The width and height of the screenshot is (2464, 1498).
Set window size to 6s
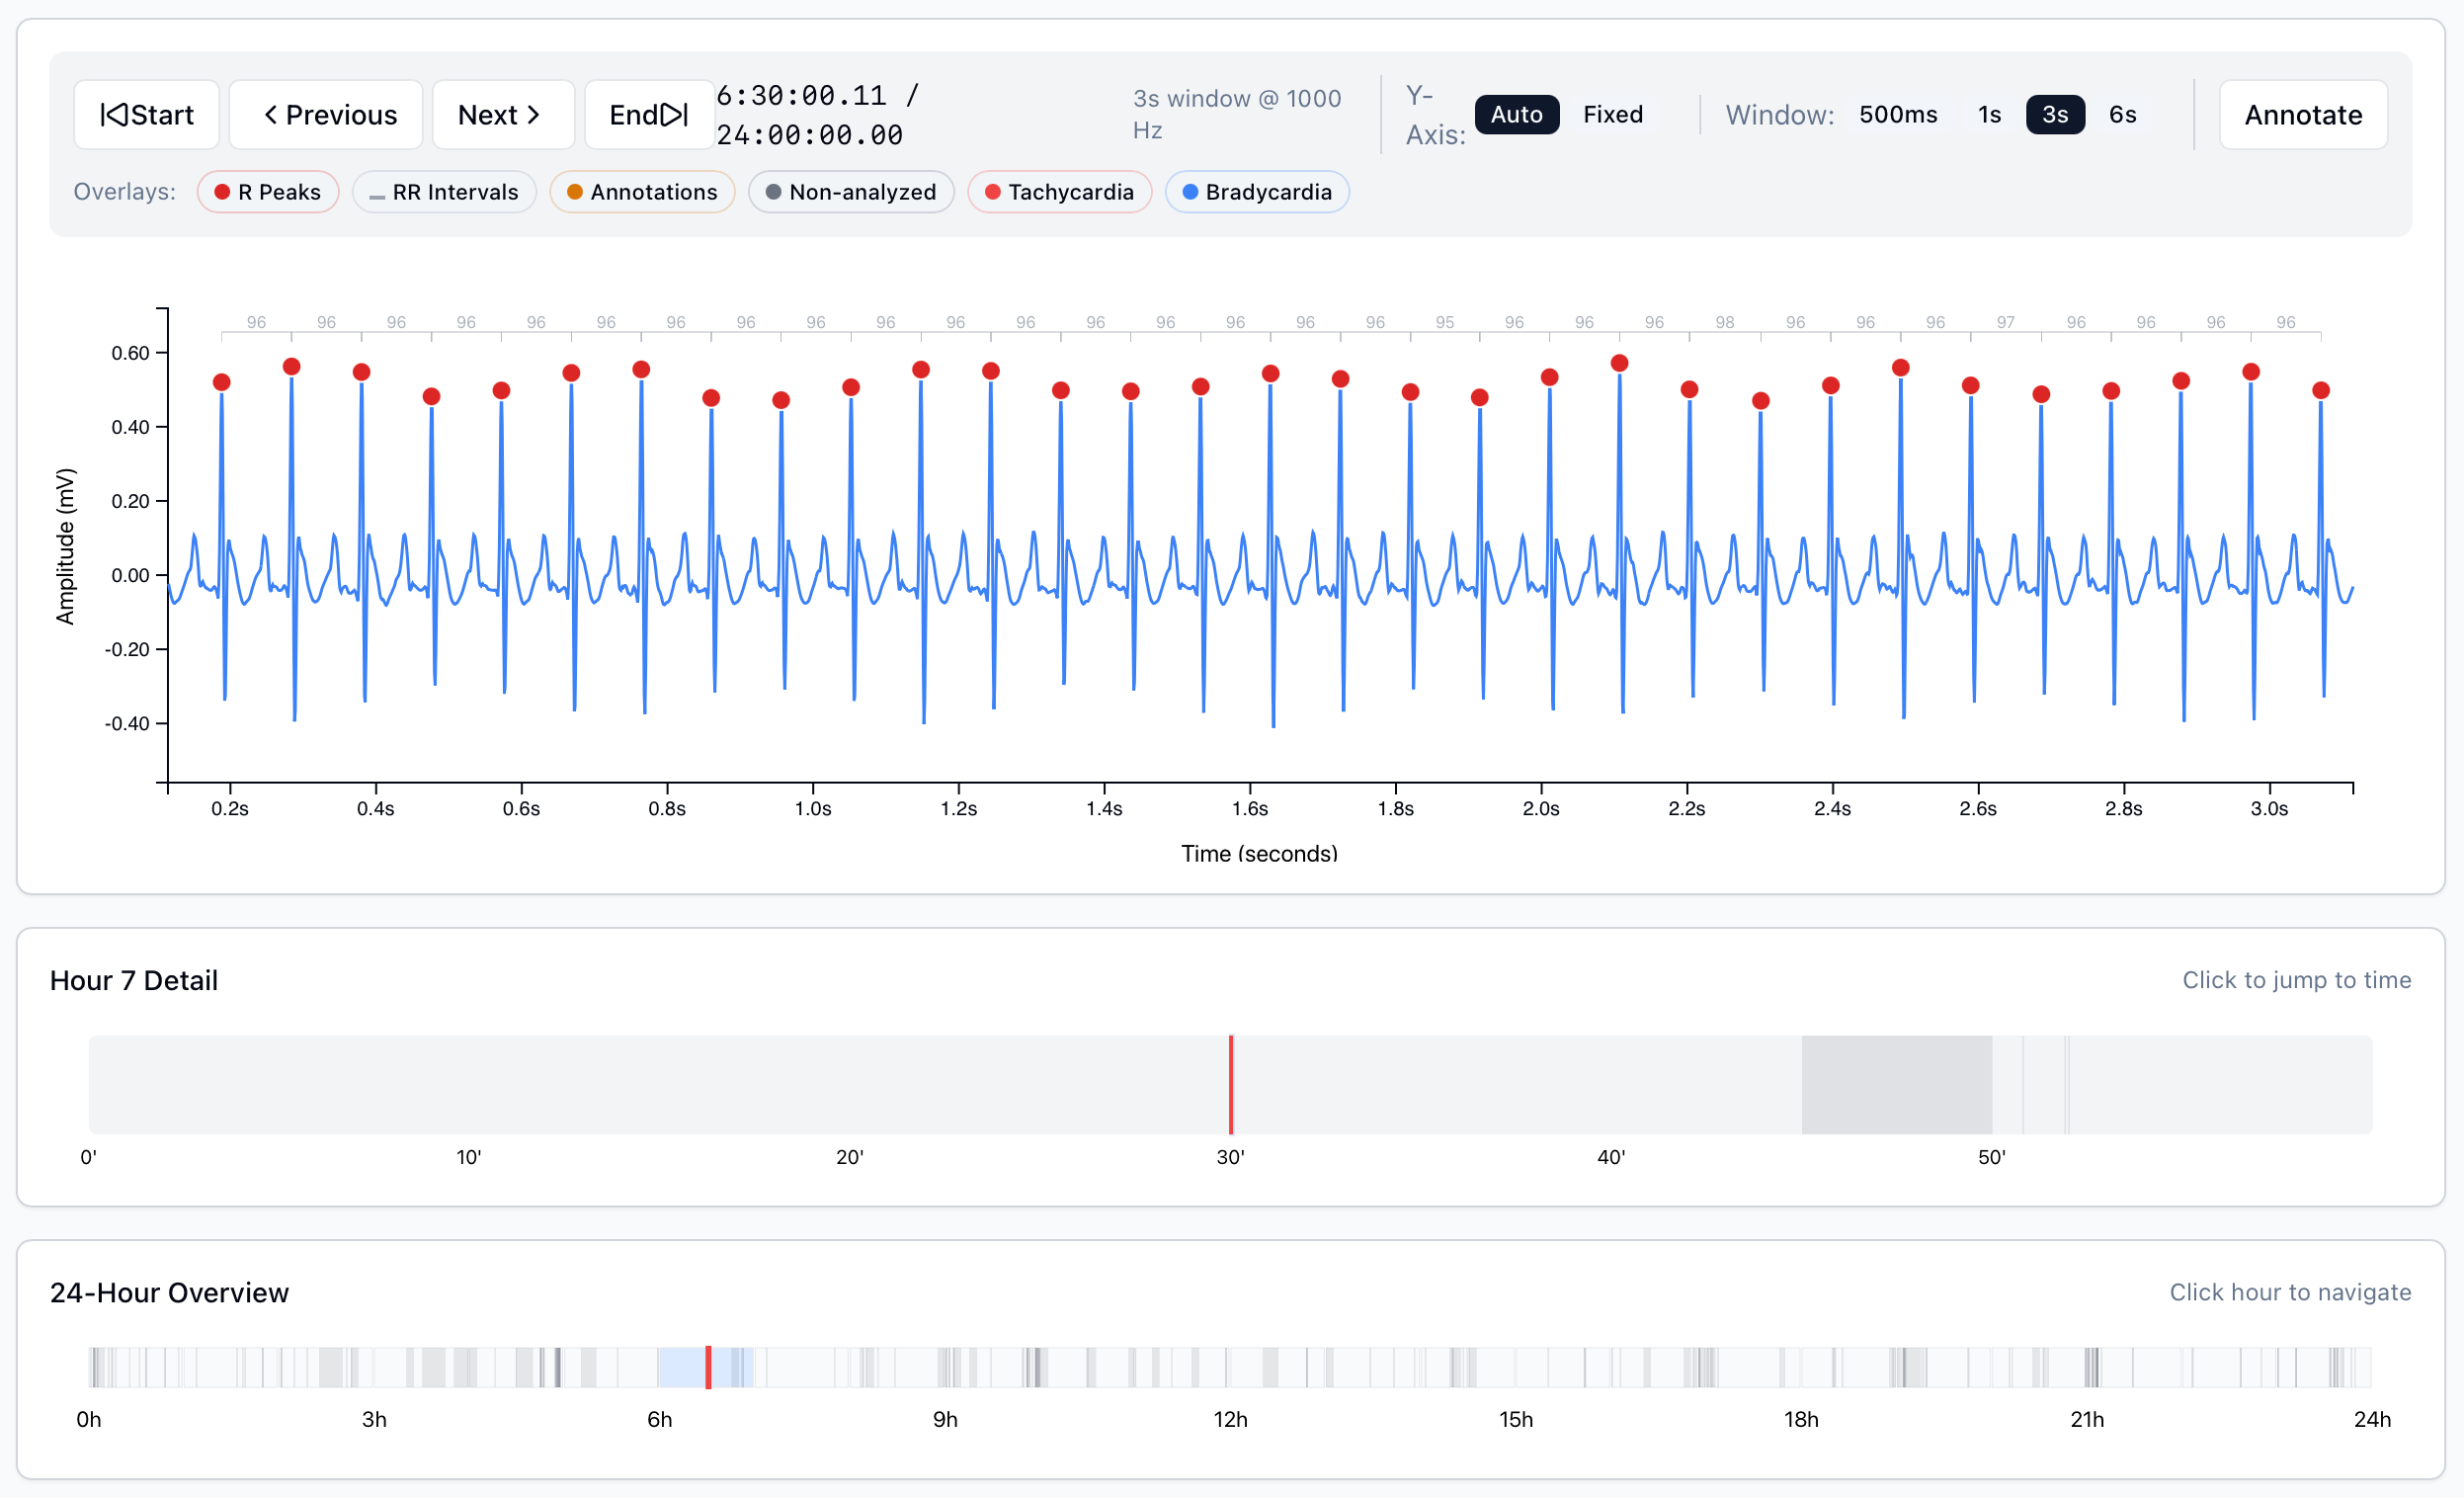2122,114
